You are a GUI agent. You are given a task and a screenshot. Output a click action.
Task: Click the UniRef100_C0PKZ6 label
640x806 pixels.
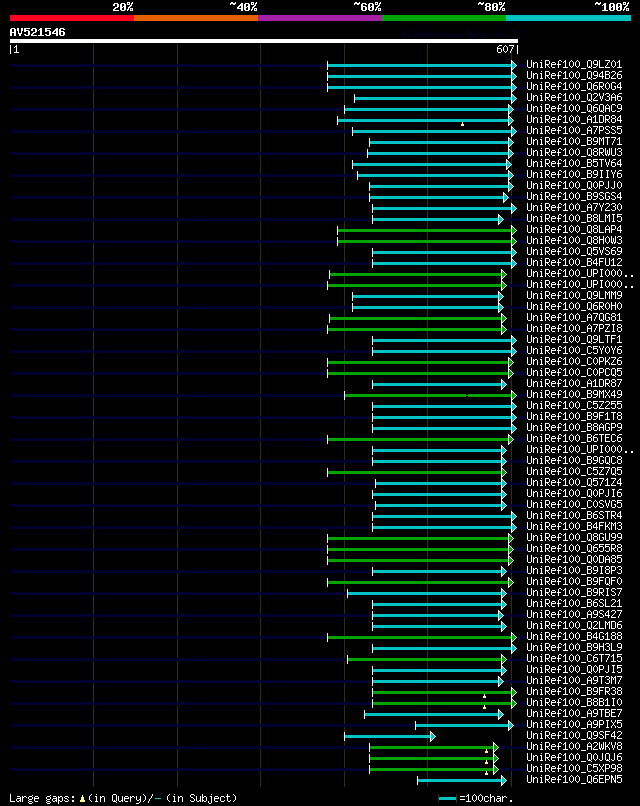tap(574, 361)
